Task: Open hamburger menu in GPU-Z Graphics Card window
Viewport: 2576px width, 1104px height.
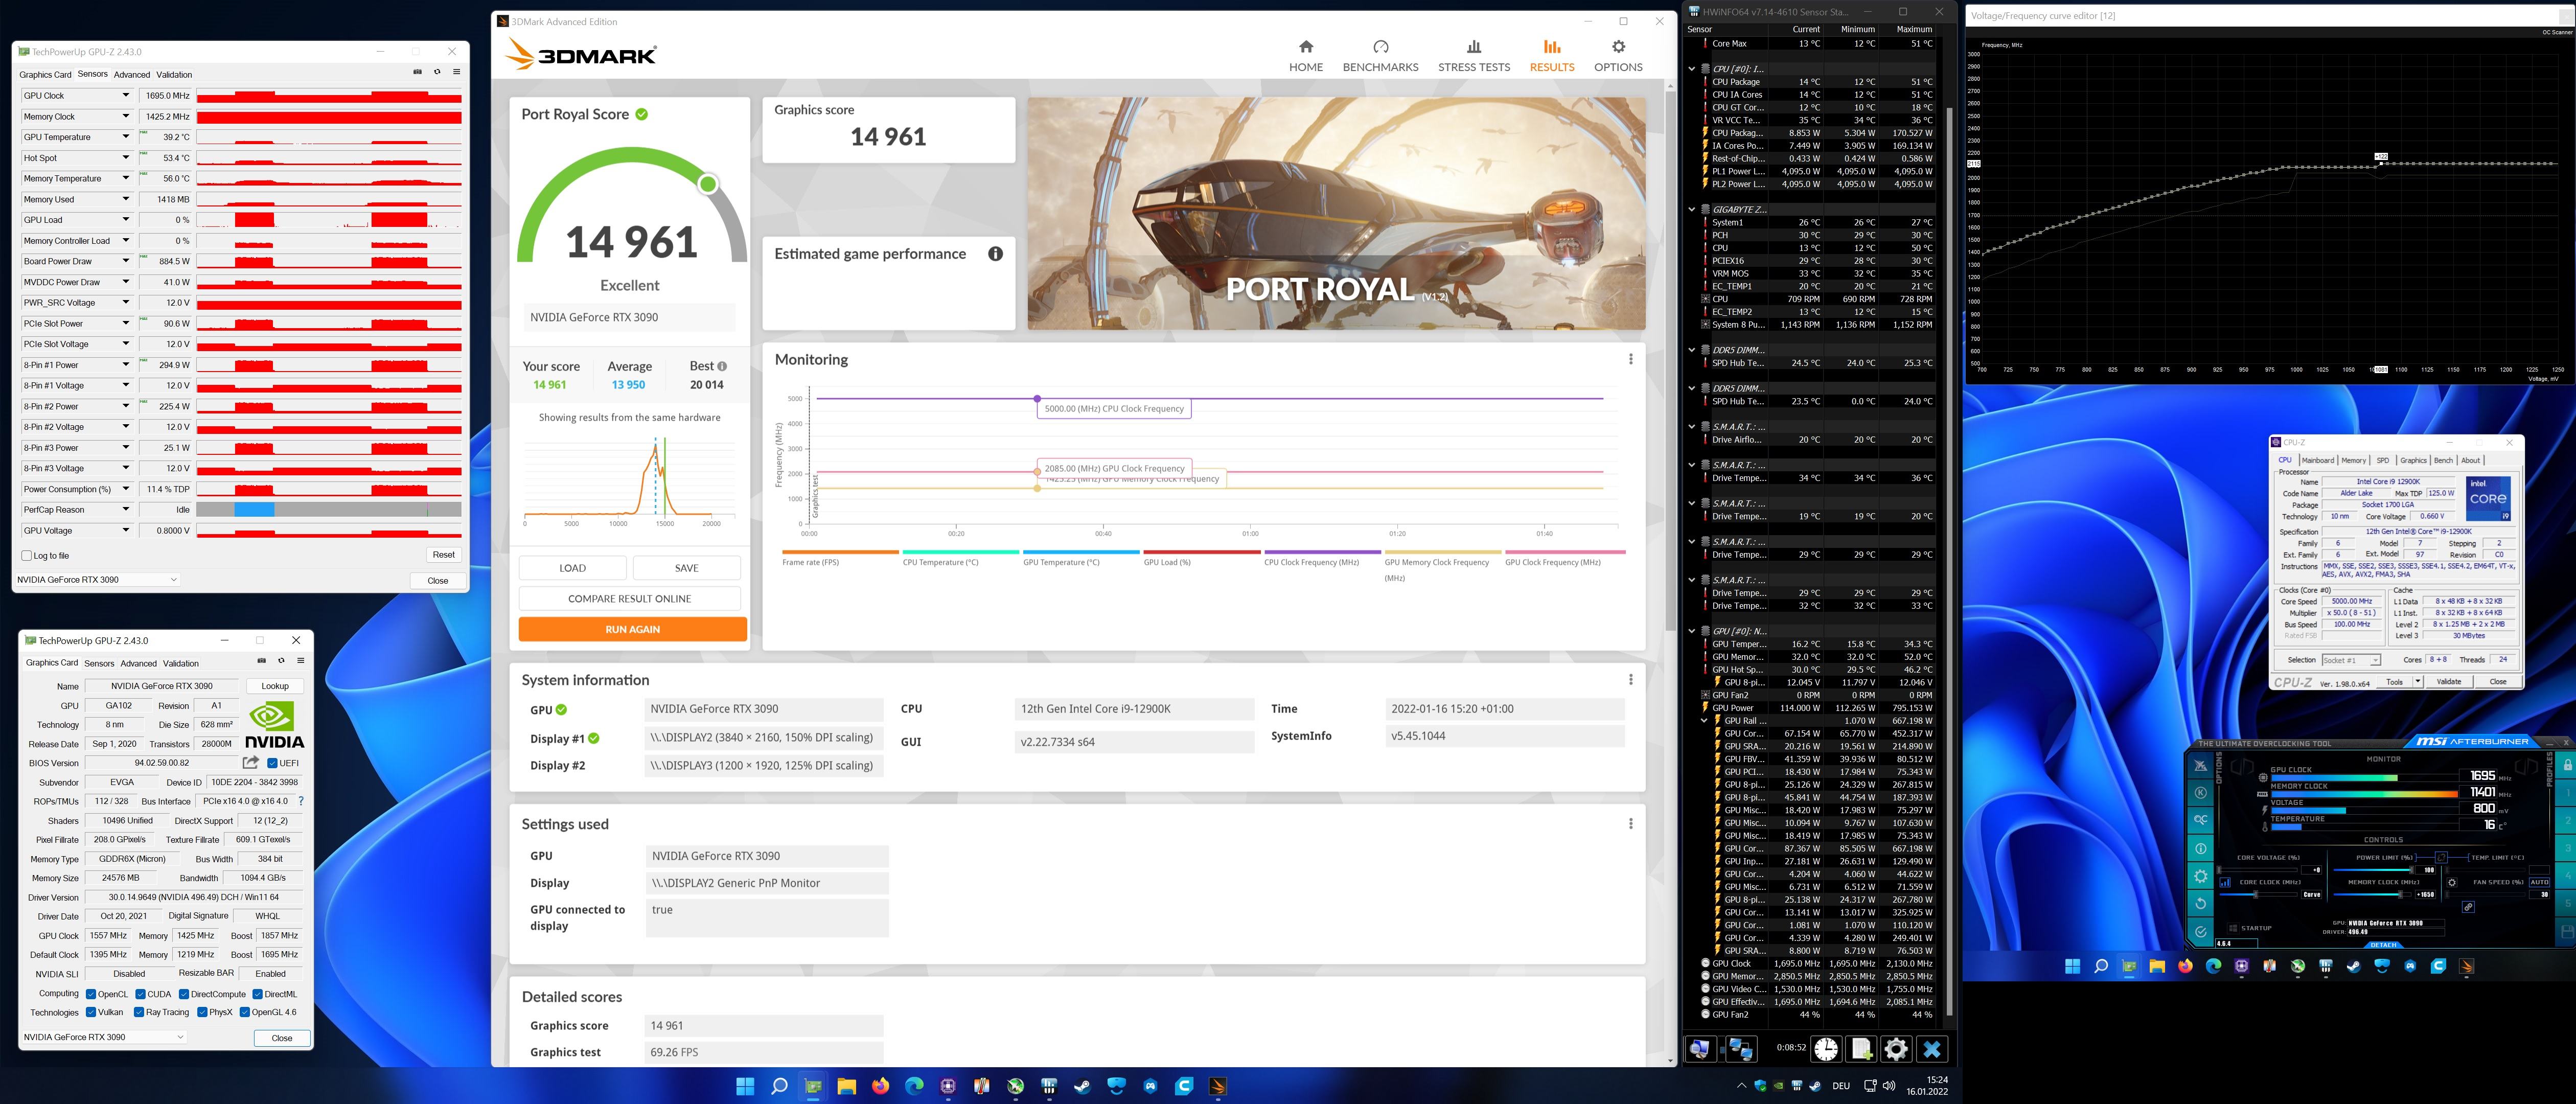Action: pyautogui.click(x=300, y=660)
